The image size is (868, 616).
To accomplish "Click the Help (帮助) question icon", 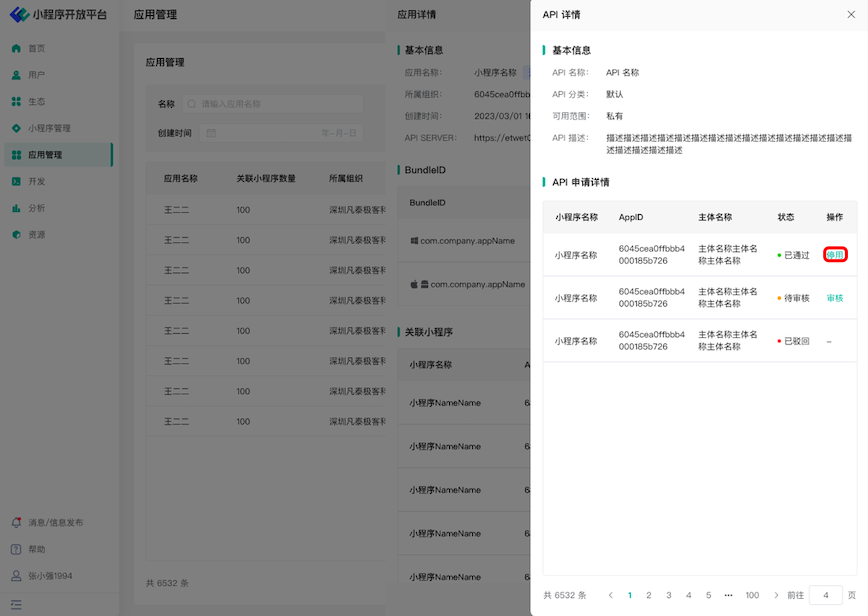I will [x=16, y=549].
